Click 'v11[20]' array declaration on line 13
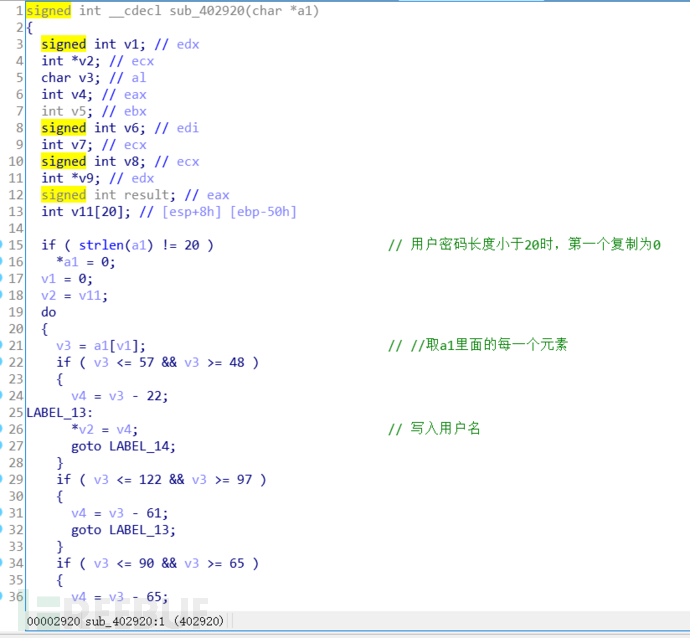690x638 pixels. click(x=101, y=212)
